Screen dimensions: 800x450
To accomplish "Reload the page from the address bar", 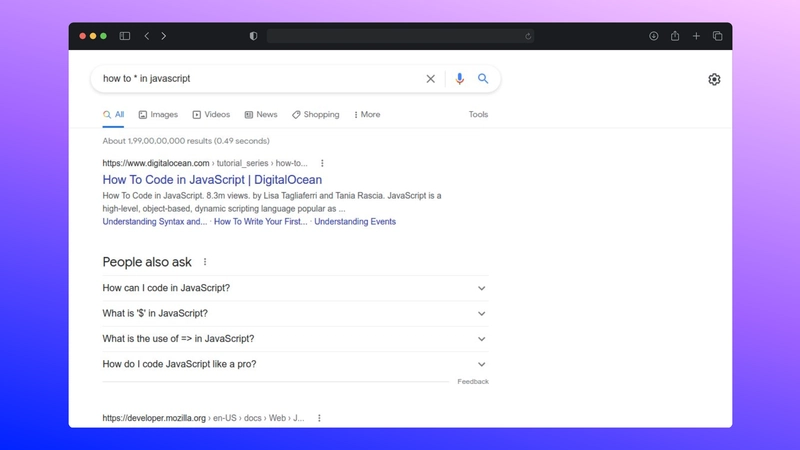I will (x=528, y=36).
